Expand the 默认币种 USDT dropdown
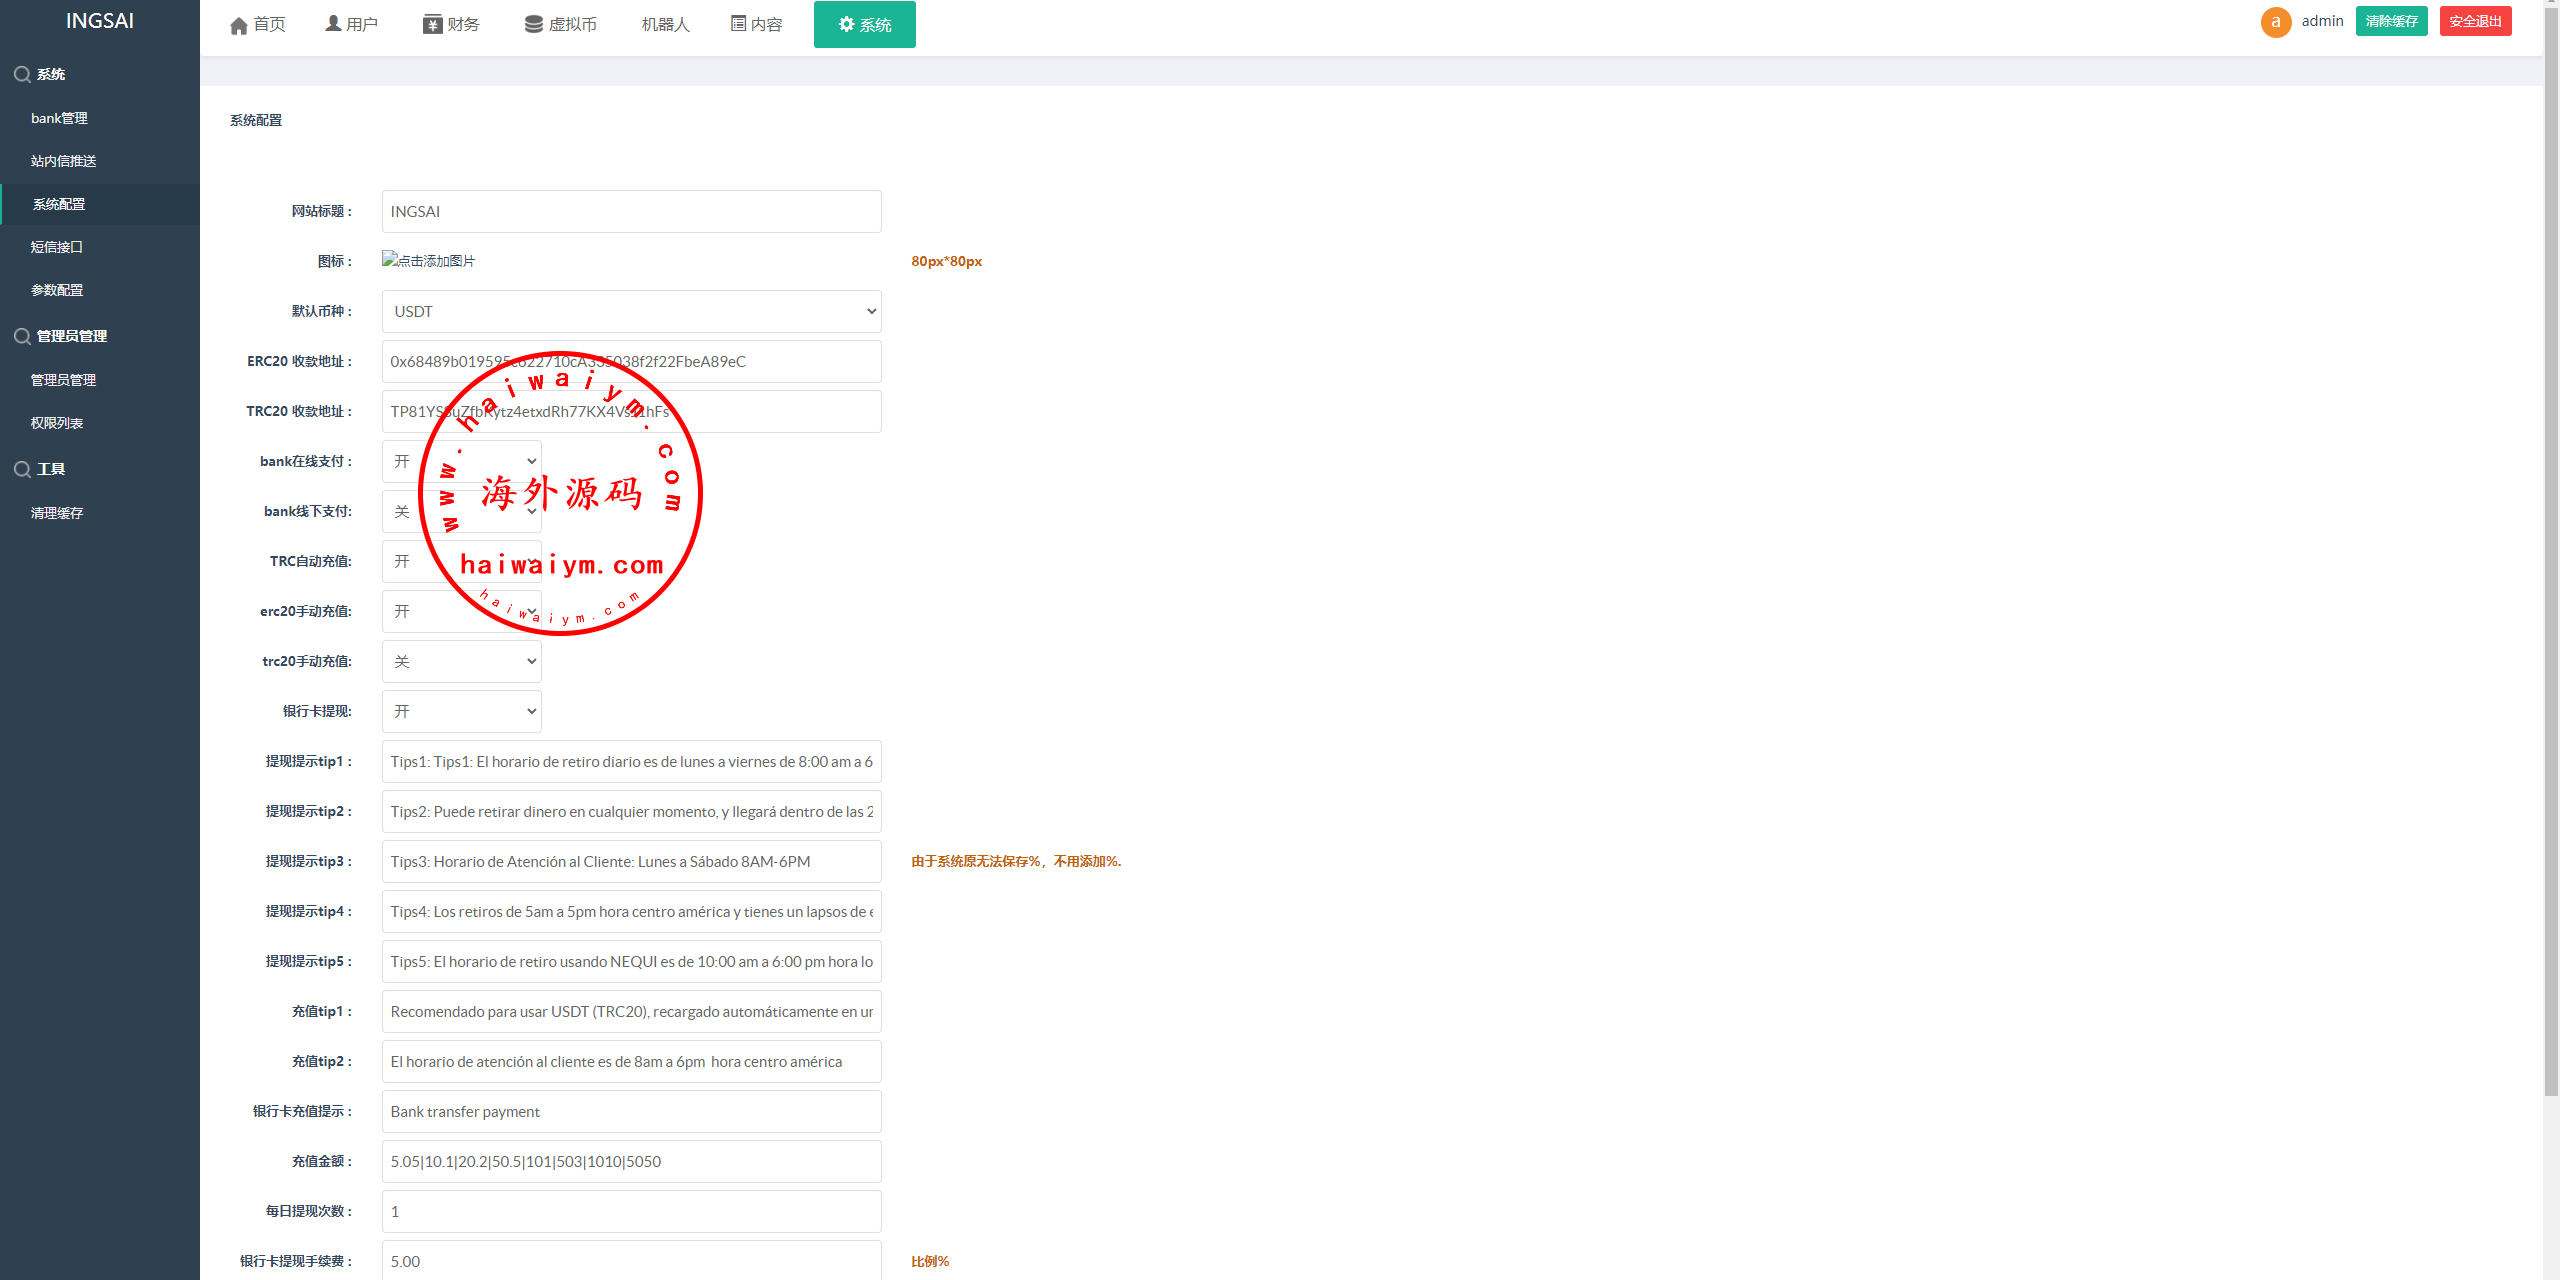This screenshot has width=2560, height=1280. [631, 311]
